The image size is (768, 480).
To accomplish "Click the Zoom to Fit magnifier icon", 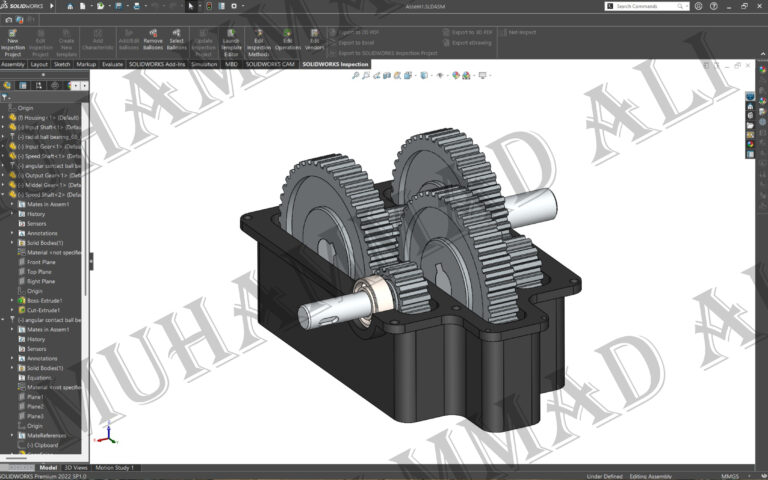I will (x=355, y=75).
